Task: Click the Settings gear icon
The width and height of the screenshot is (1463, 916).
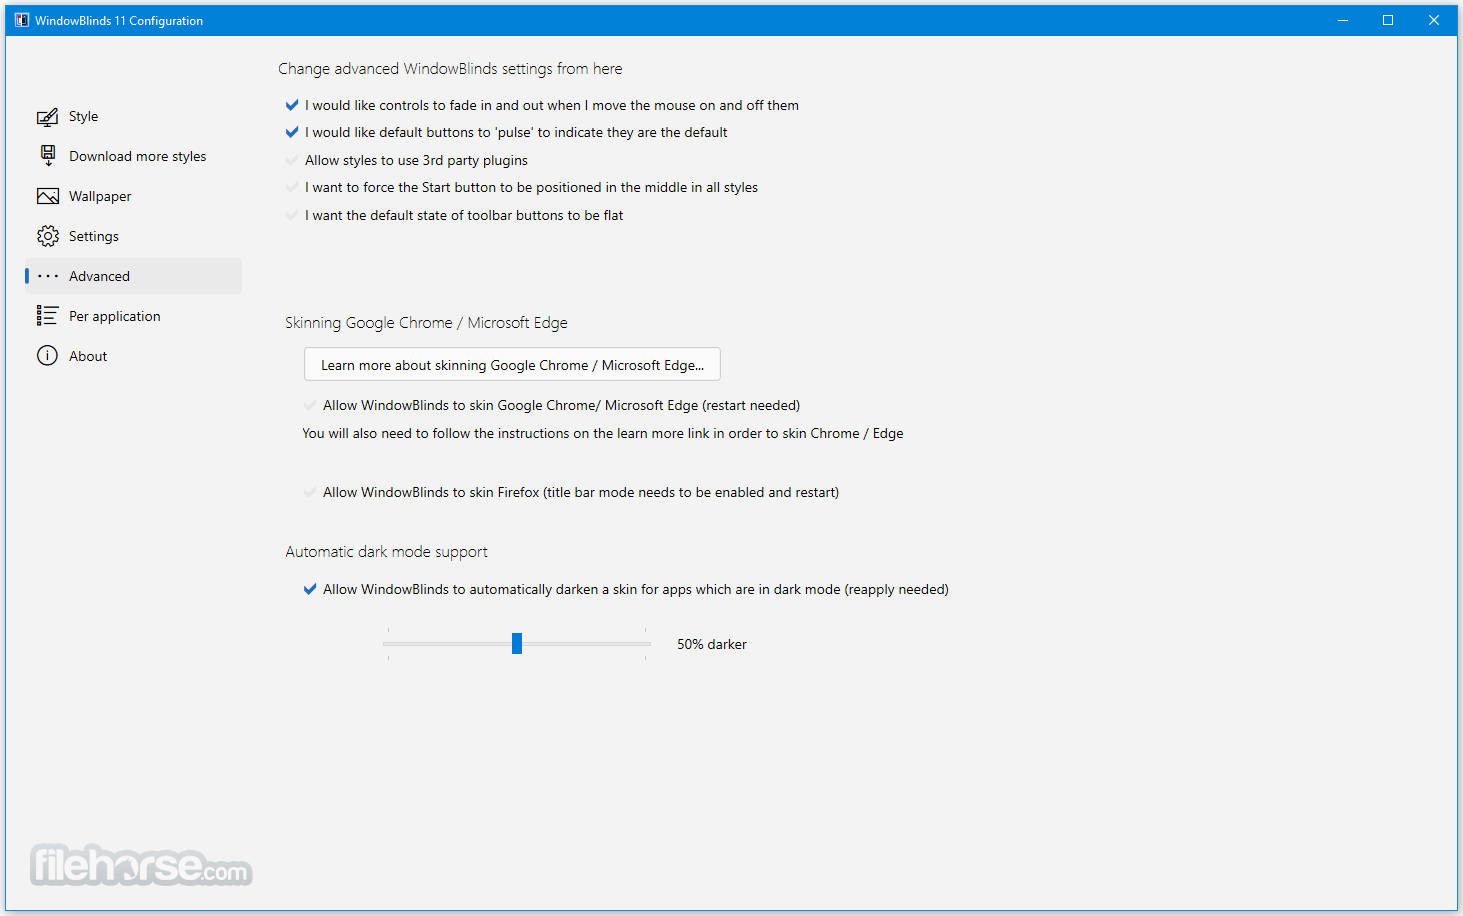Action: [x=47, y=236]
